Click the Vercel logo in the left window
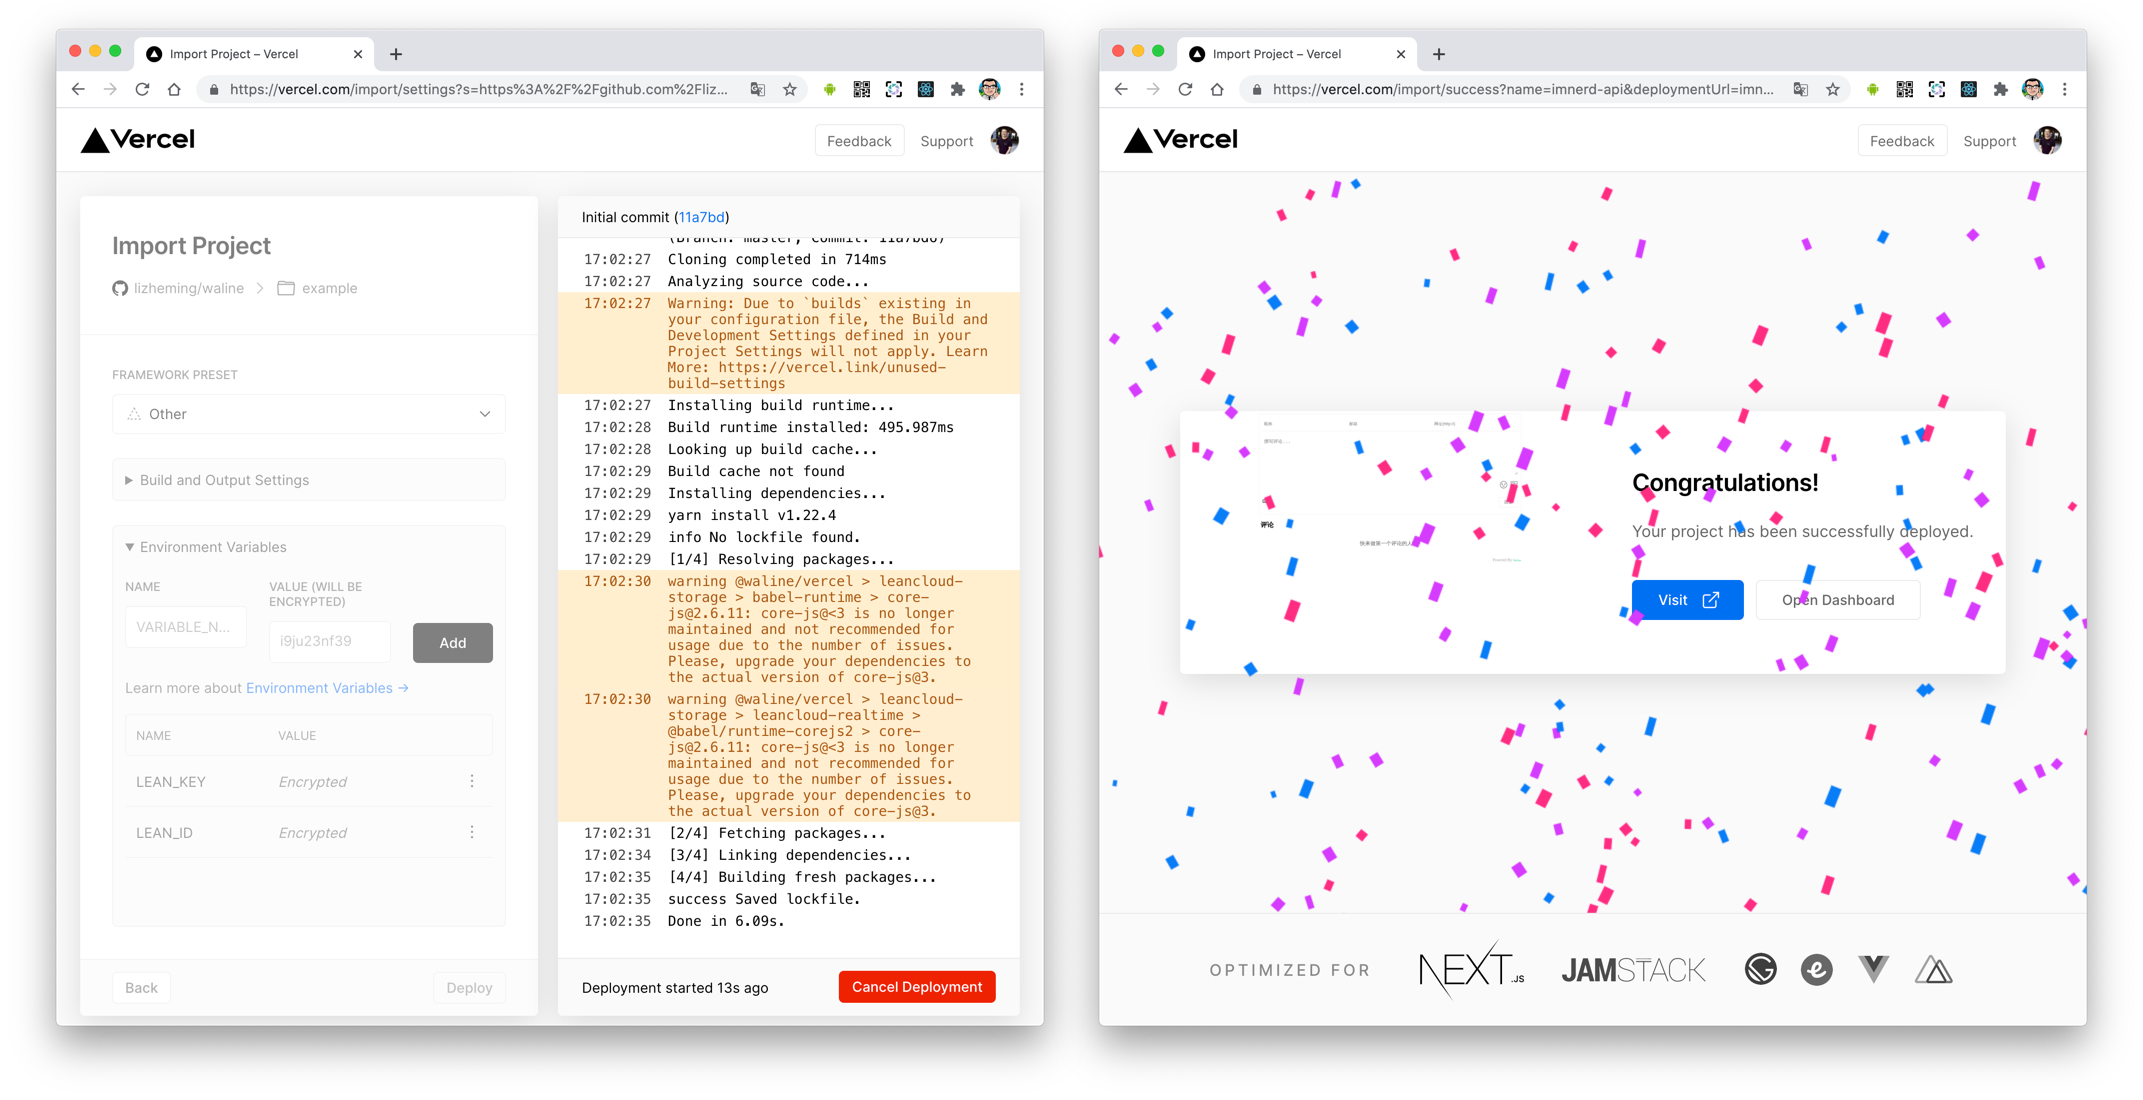 tap(138, 140)
